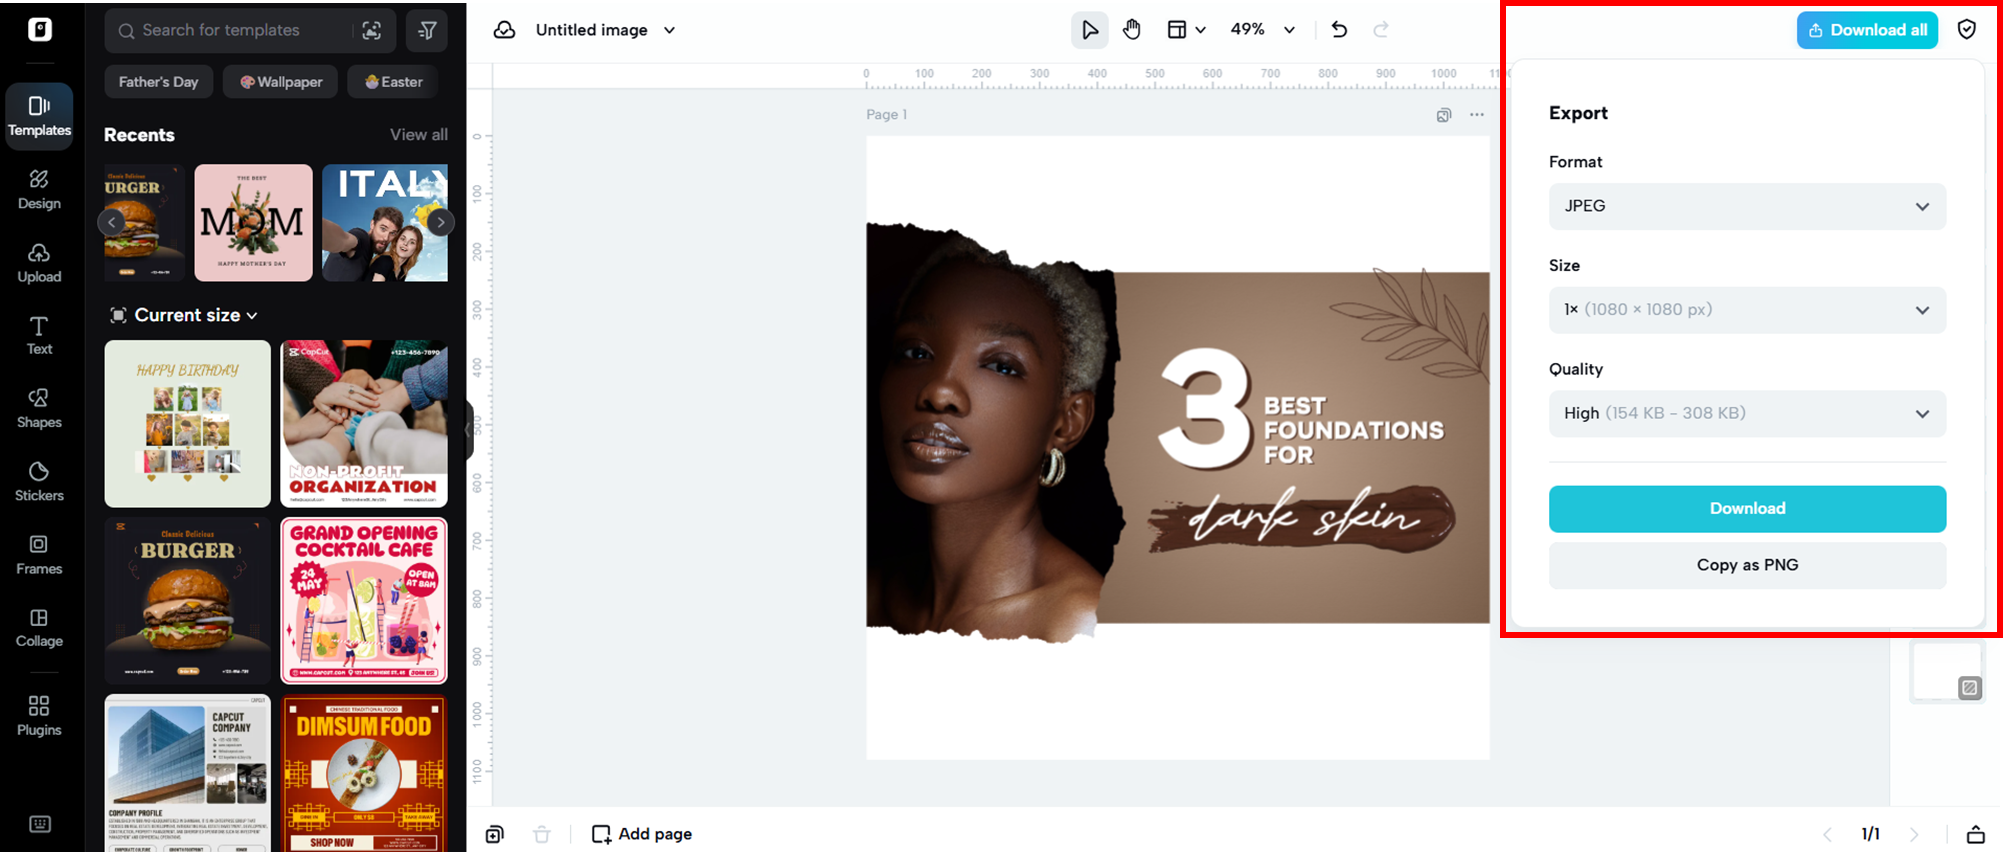Select the Templates tab
Screen dimensions: 2003x852
[x=39, y=116]
